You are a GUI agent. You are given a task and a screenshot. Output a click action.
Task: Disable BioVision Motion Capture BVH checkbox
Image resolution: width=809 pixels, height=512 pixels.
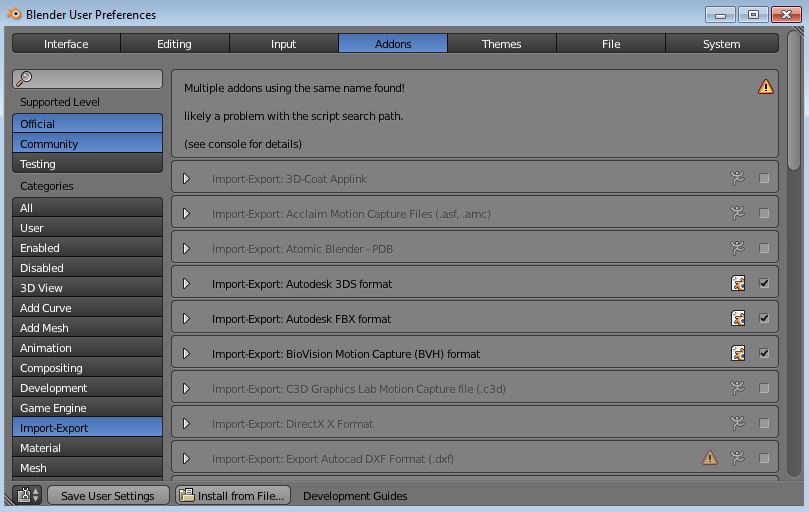click(764, 354)
